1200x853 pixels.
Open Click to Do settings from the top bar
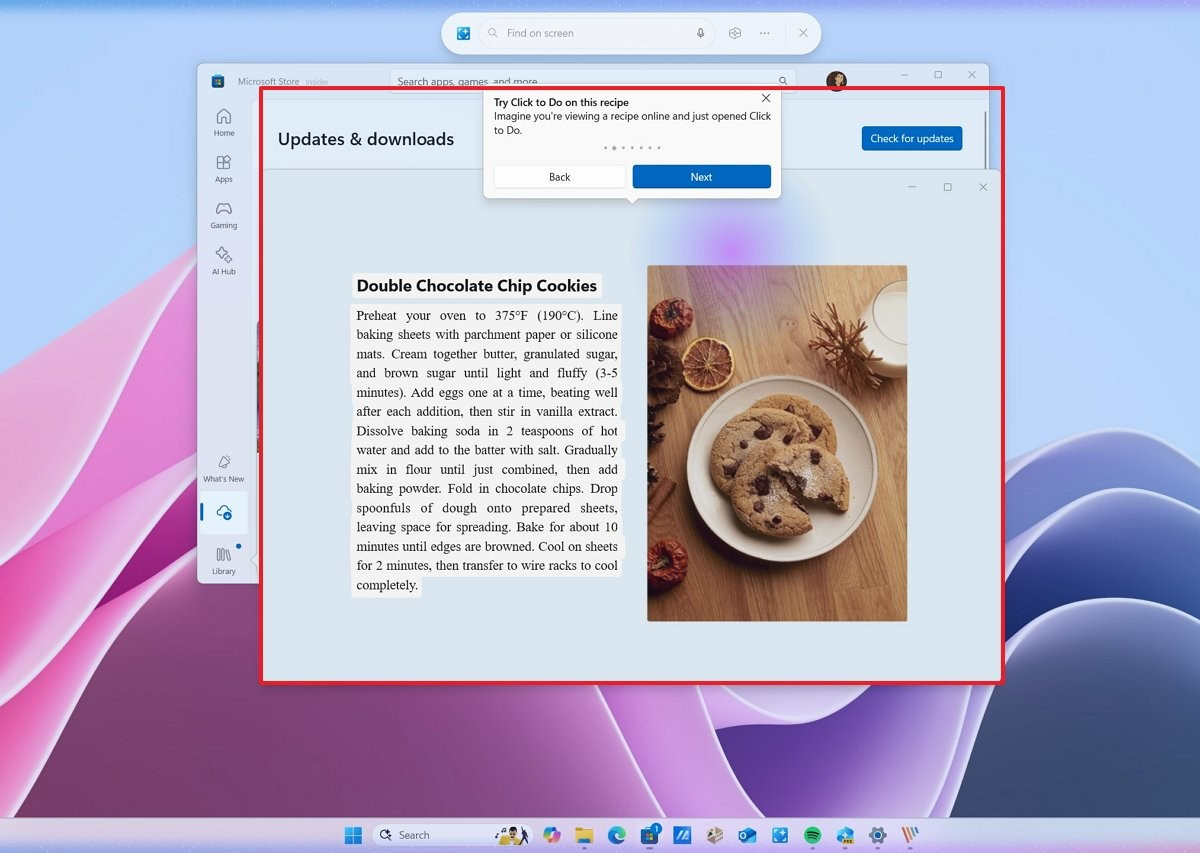734,33
